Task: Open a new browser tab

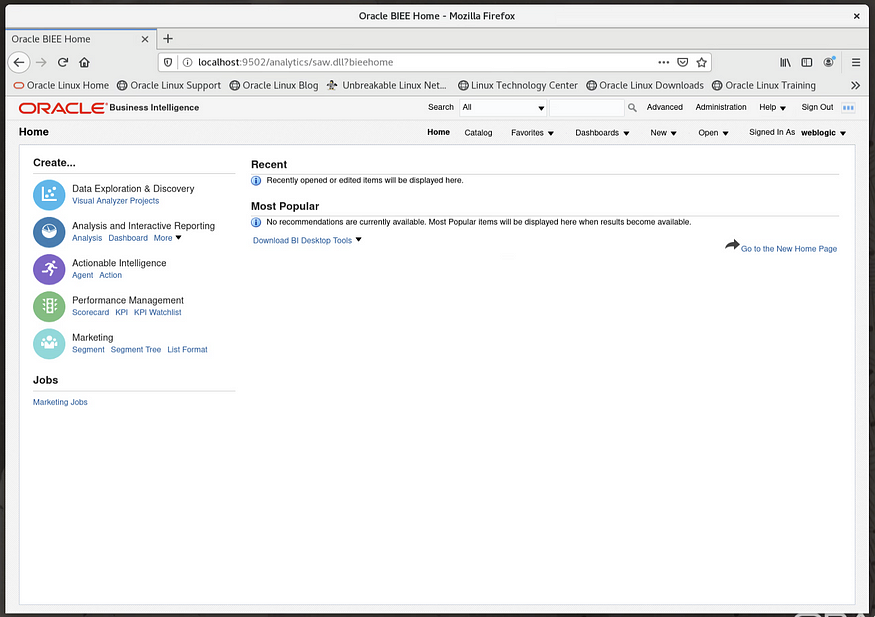Action: (168, 38)
